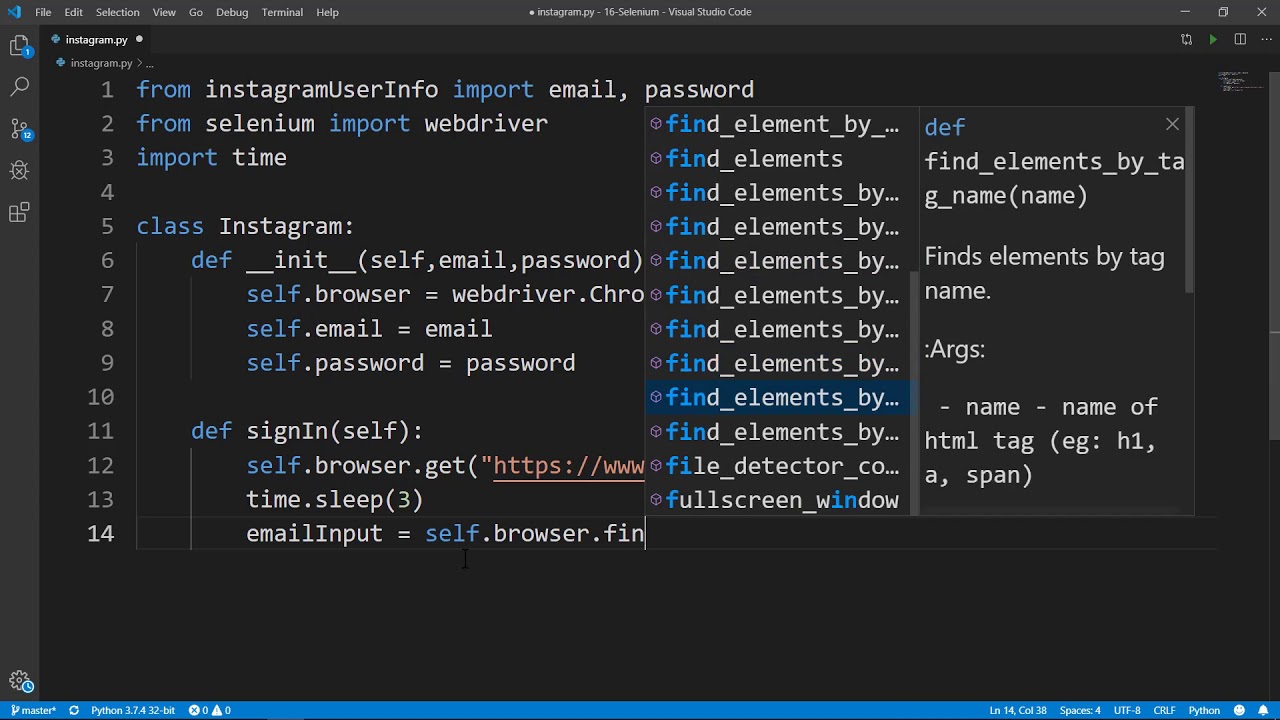Open the Debug menu
The width and height of the screenshot is (1280, 720).
(232, 12)
